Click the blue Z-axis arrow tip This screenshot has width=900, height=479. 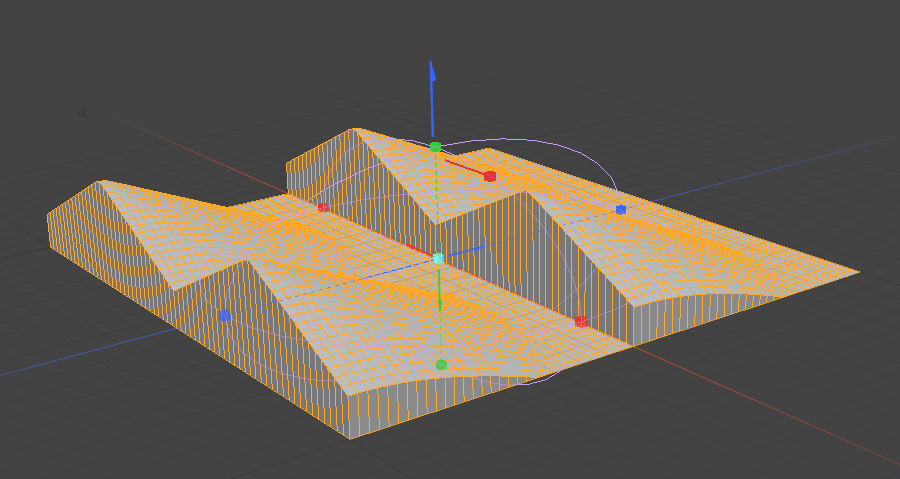(432, 70)
